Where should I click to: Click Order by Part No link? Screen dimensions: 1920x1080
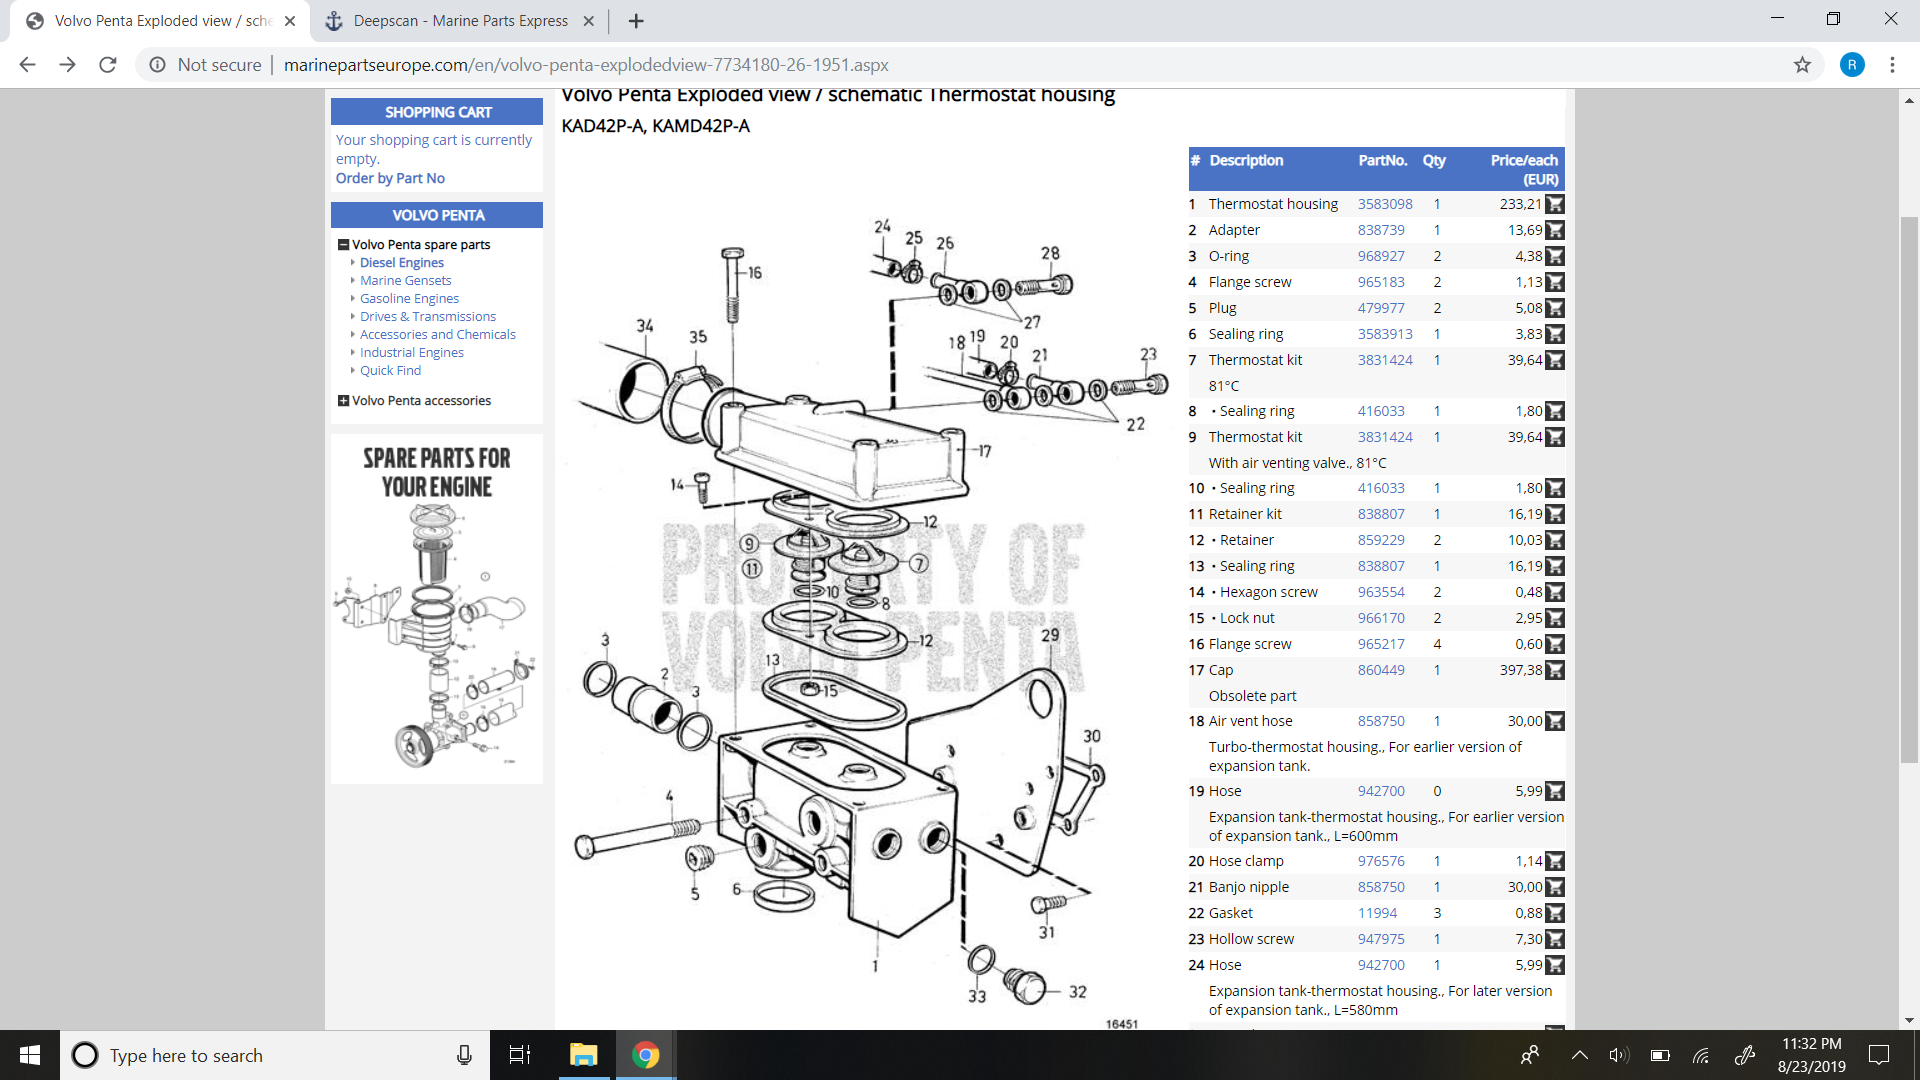(x=390, y=178)
